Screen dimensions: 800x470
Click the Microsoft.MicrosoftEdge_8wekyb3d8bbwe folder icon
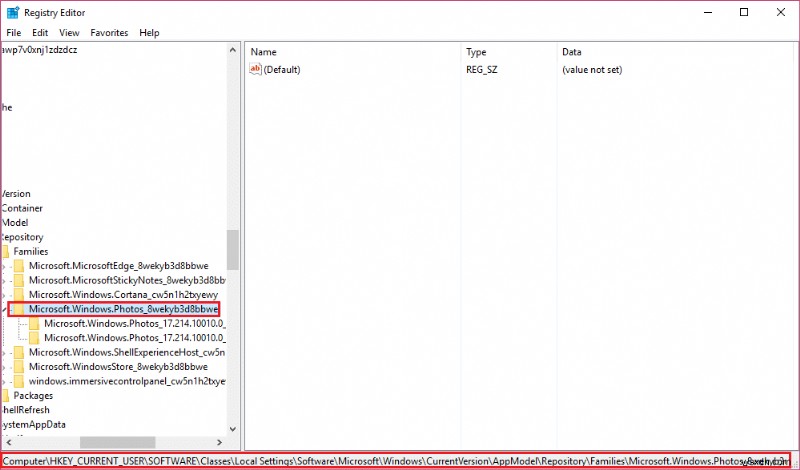point(19,266)
